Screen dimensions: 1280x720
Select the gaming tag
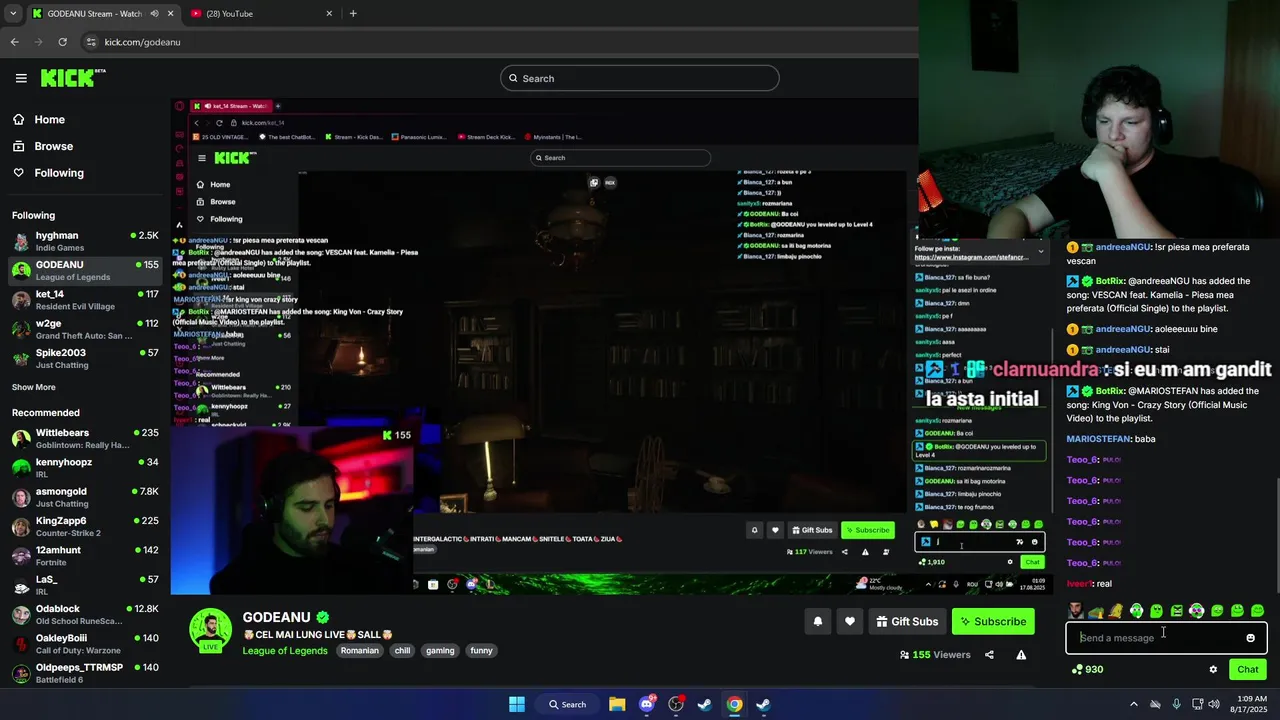pyautogui.click(x=440, y=650)
